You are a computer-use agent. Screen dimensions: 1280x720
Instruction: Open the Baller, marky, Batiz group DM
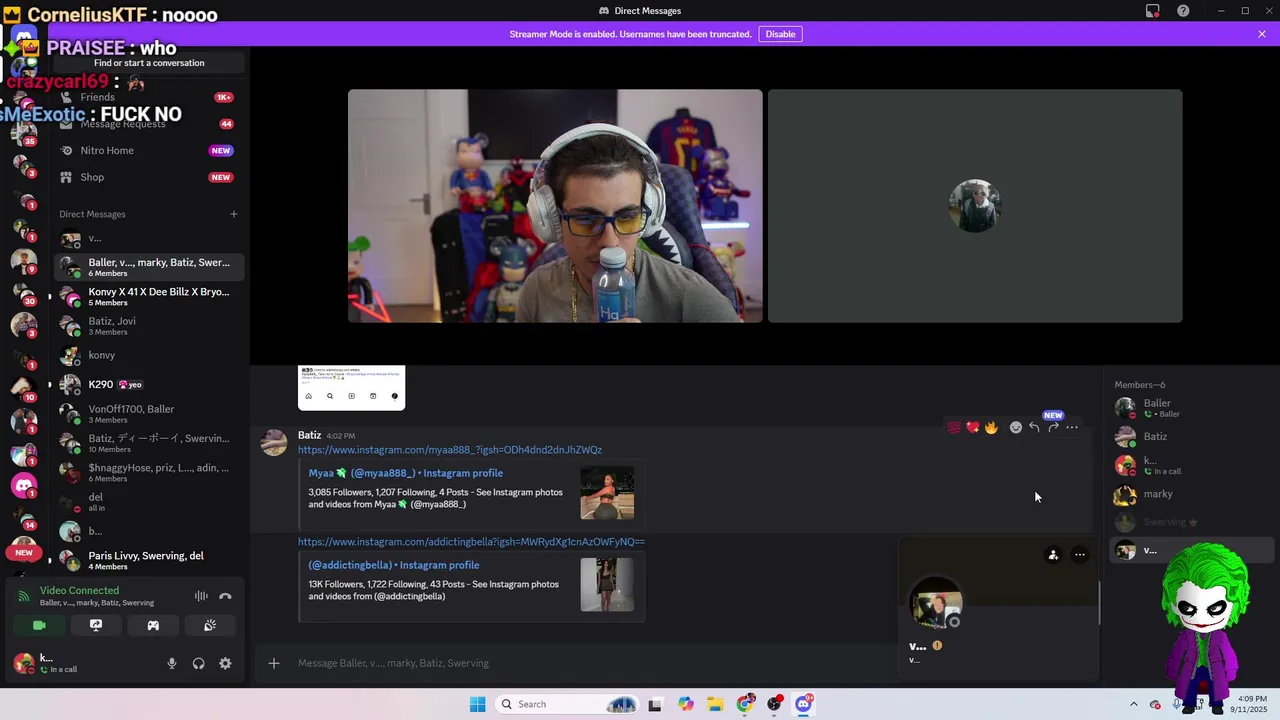click(148, 267)
